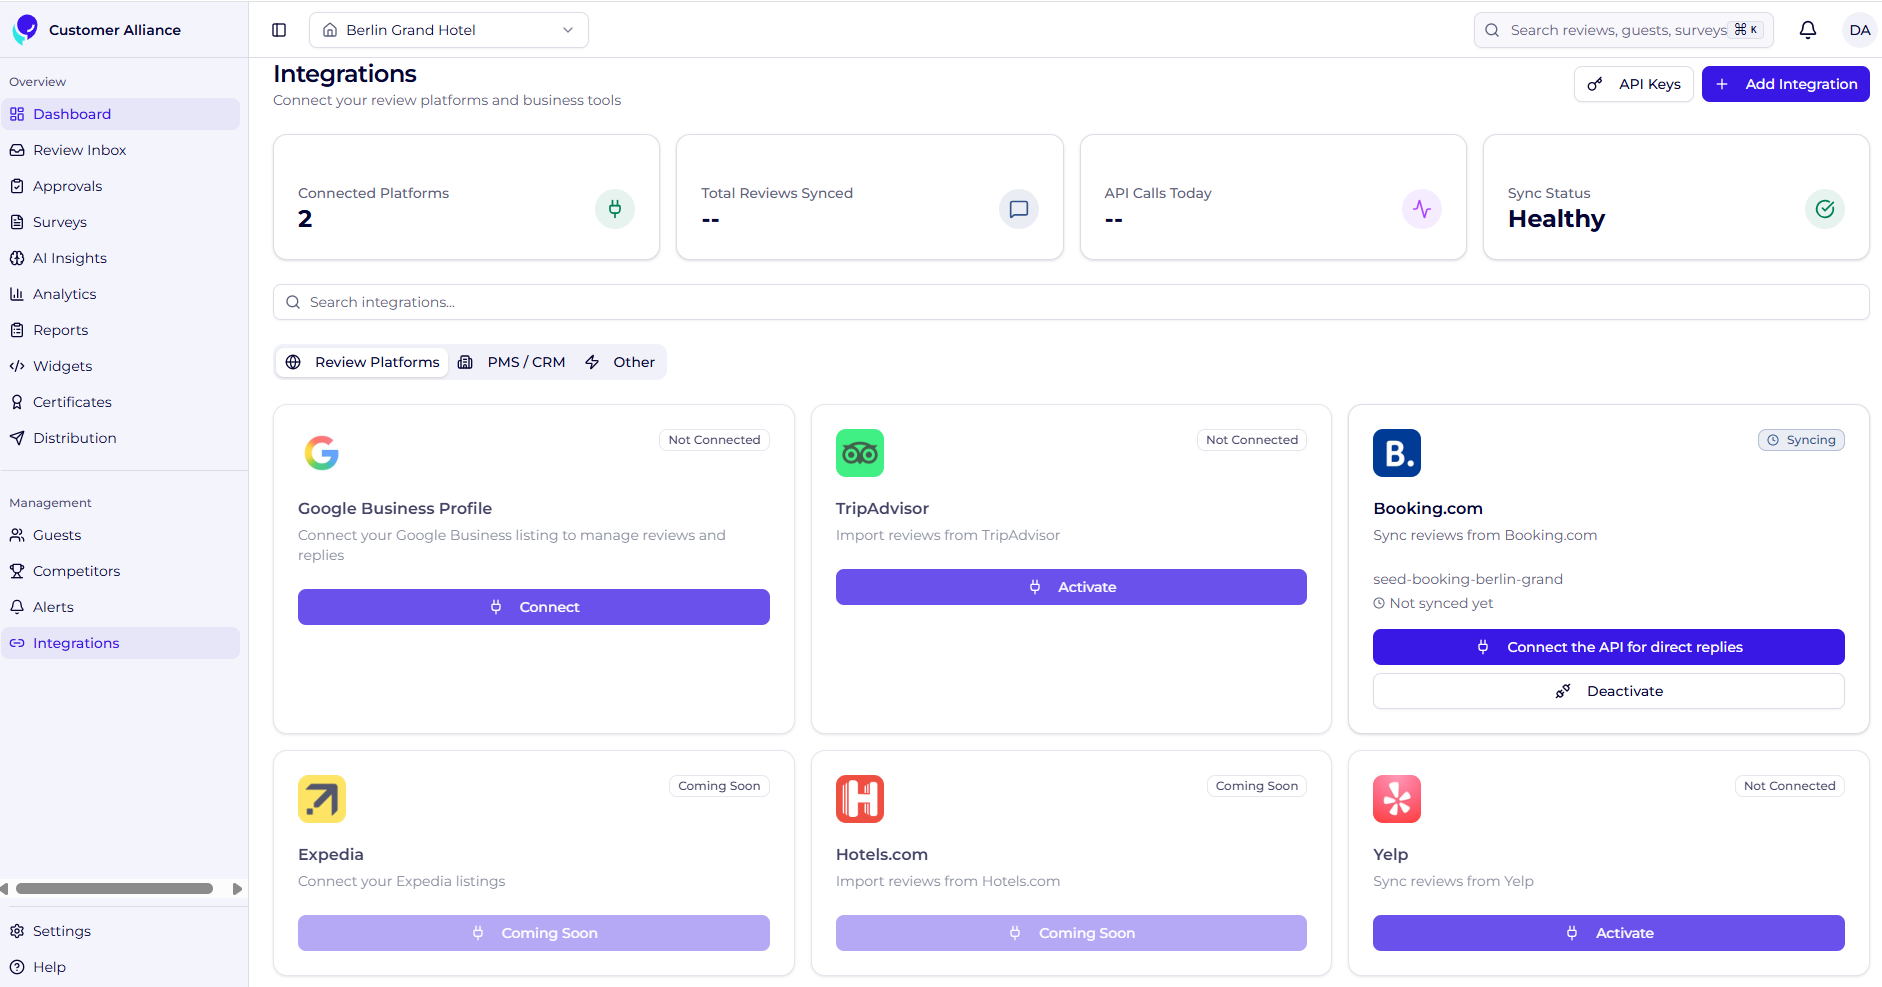Click the Hotels.com Coming Soon button
Screen dimensions: 1882x987
click(x=1071, y=933)
